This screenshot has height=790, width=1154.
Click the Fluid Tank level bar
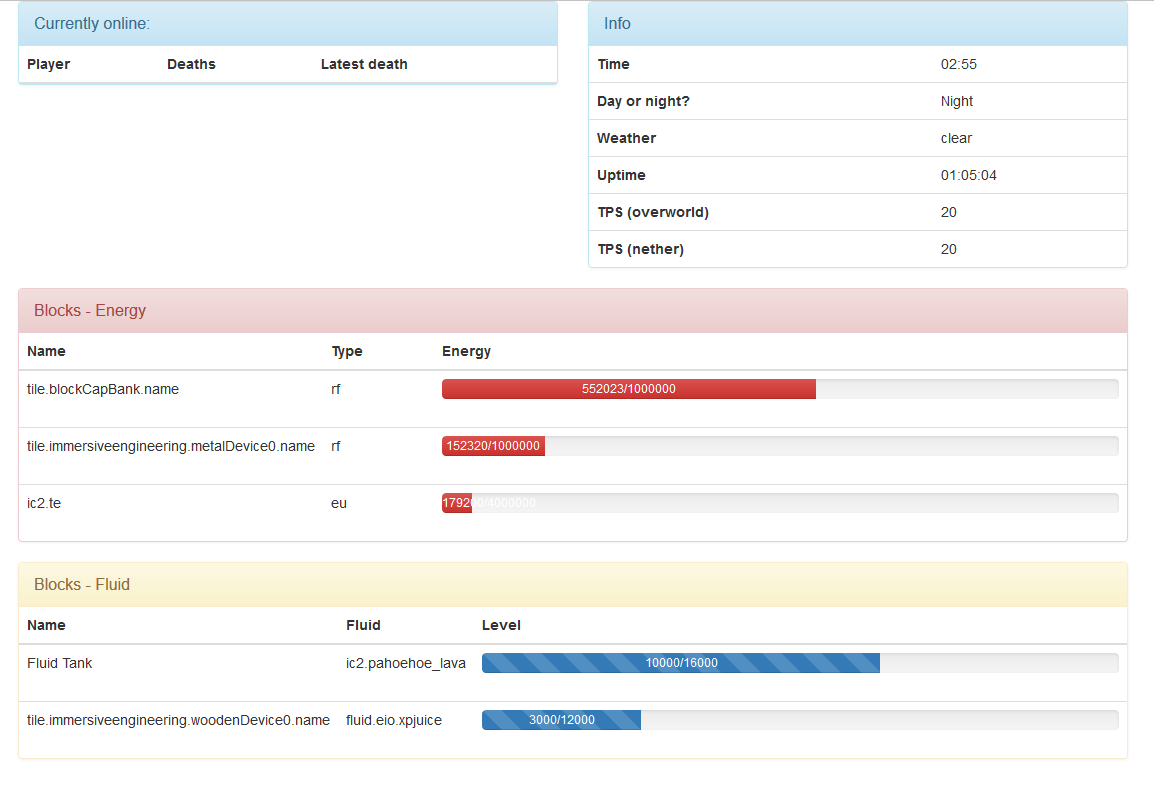point(799,663)
